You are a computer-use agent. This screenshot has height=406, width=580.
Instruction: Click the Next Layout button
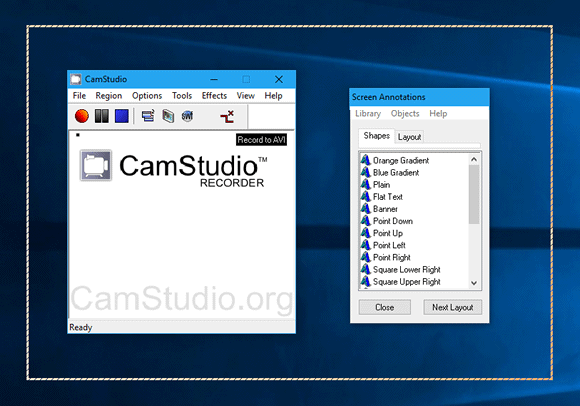[x=452, y=307]
